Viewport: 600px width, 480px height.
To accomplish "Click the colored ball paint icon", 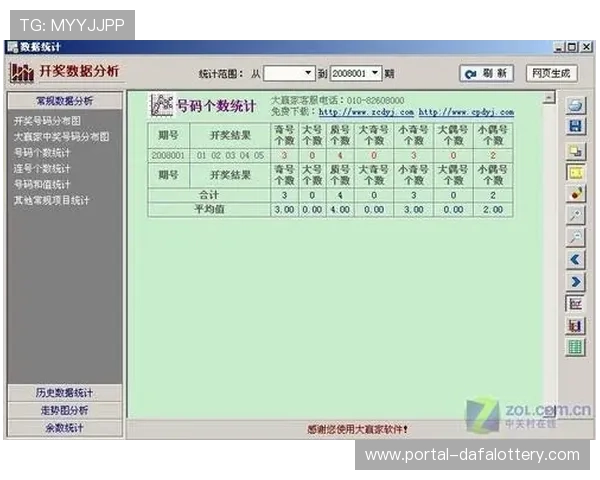I will coord(576,194).
